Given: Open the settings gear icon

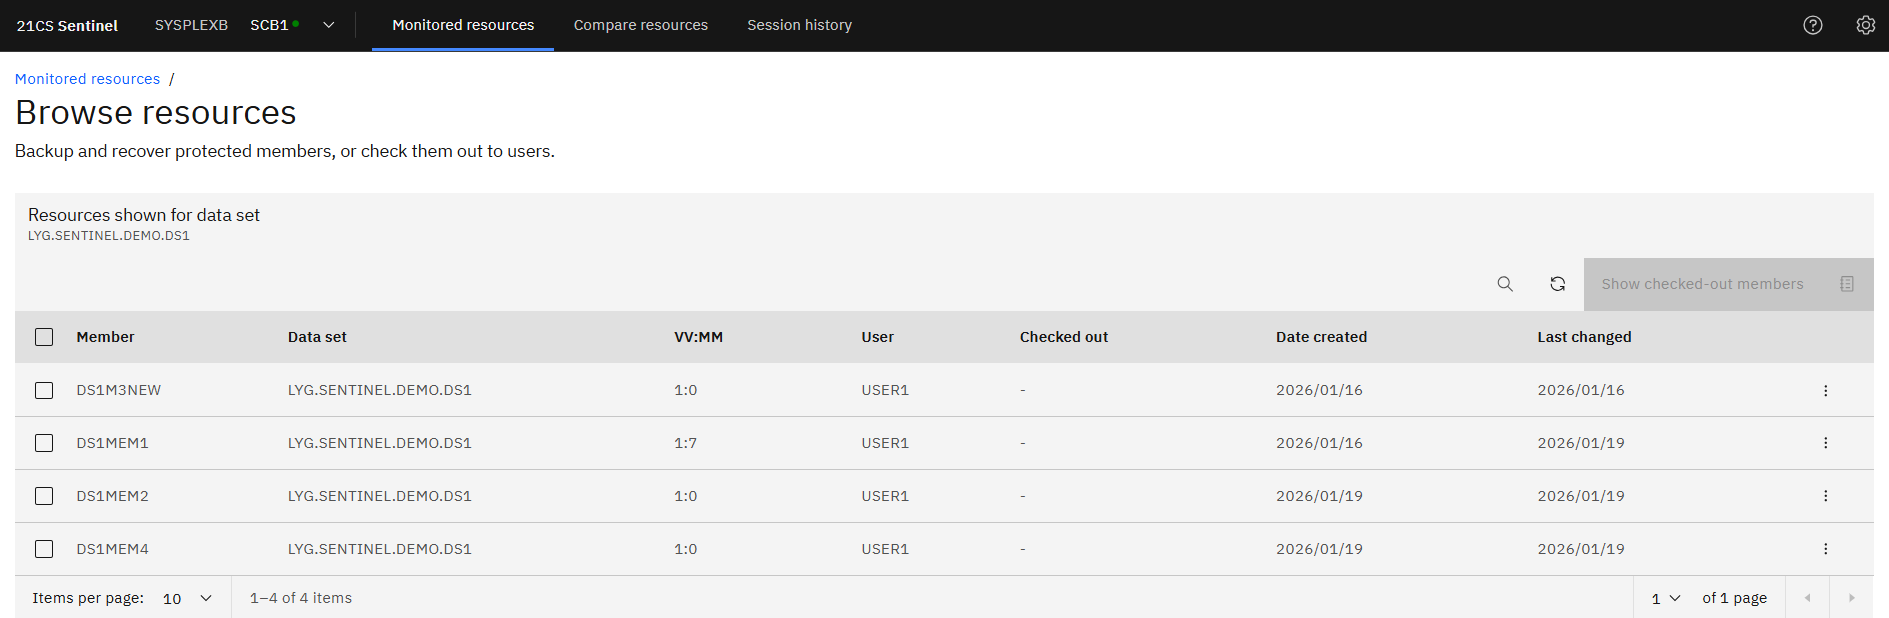Looking at the screenshot, I should click(x=1865, y=25).
